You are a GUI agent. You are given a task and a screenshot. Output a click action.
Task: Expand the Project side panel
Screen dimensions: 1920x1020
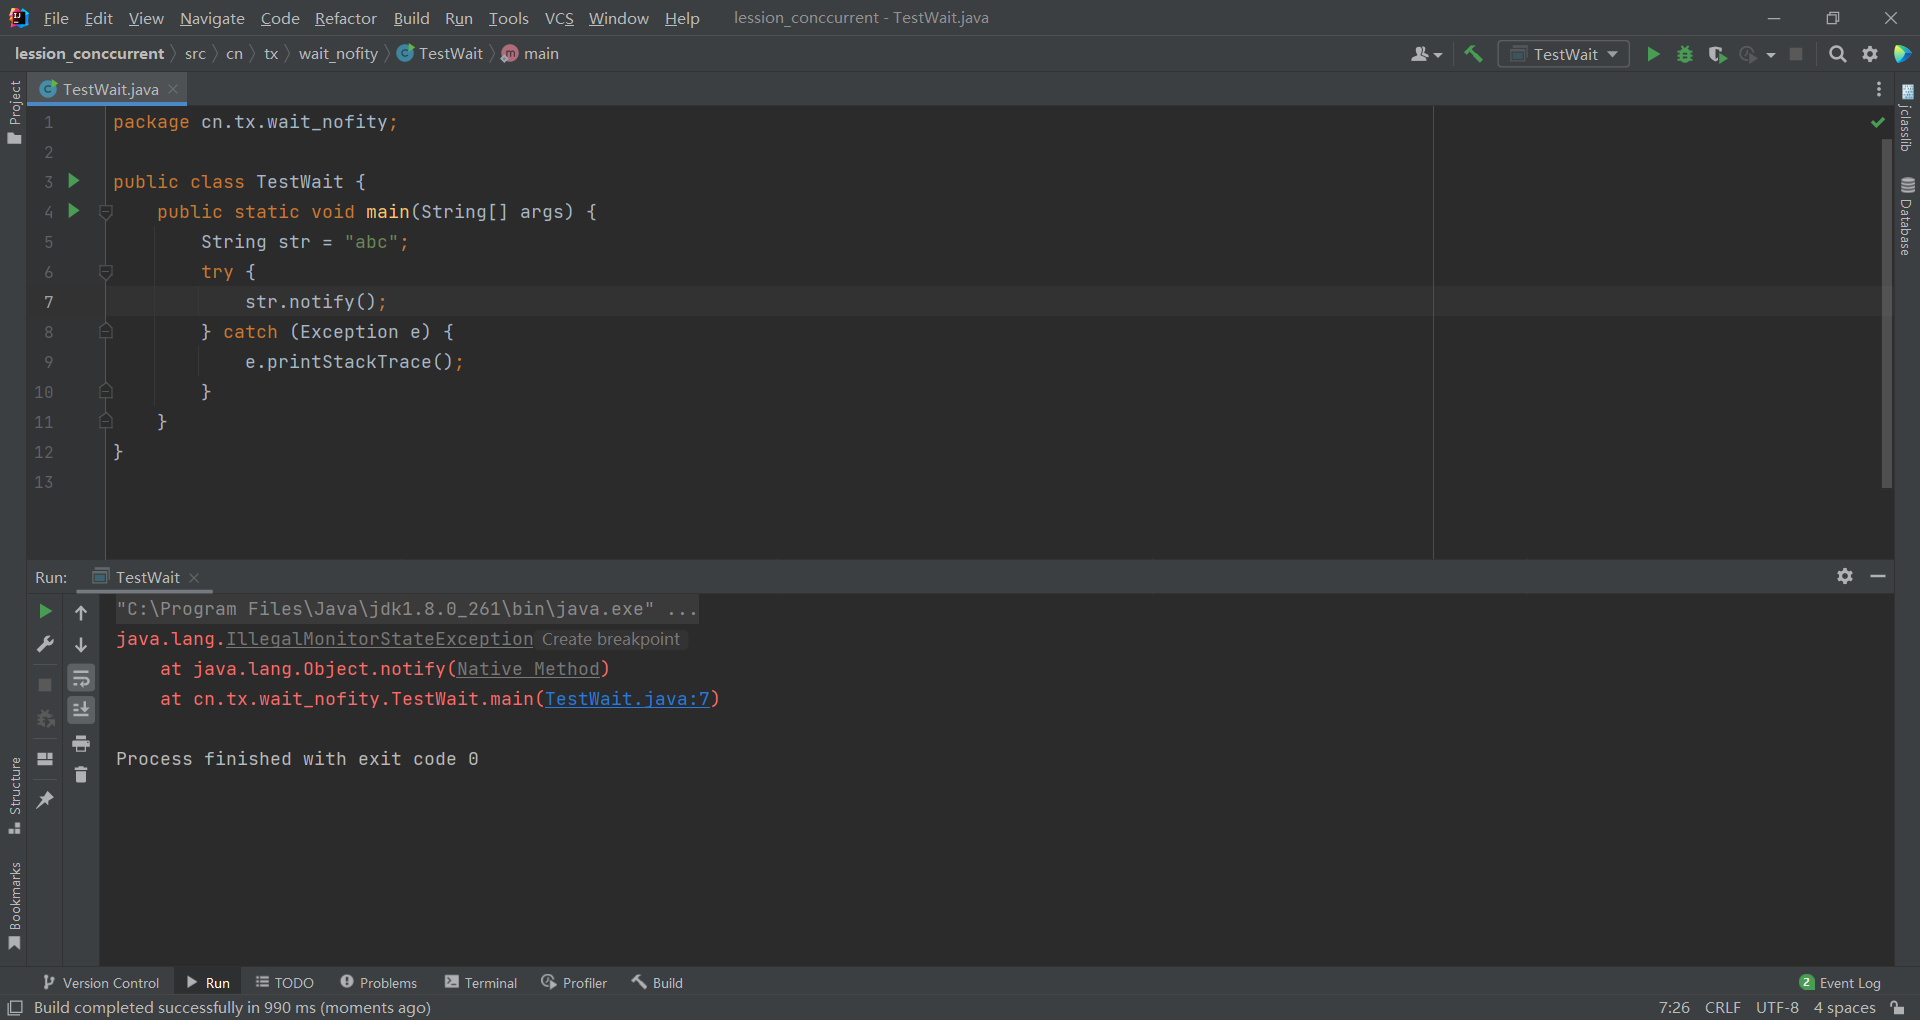14,111
